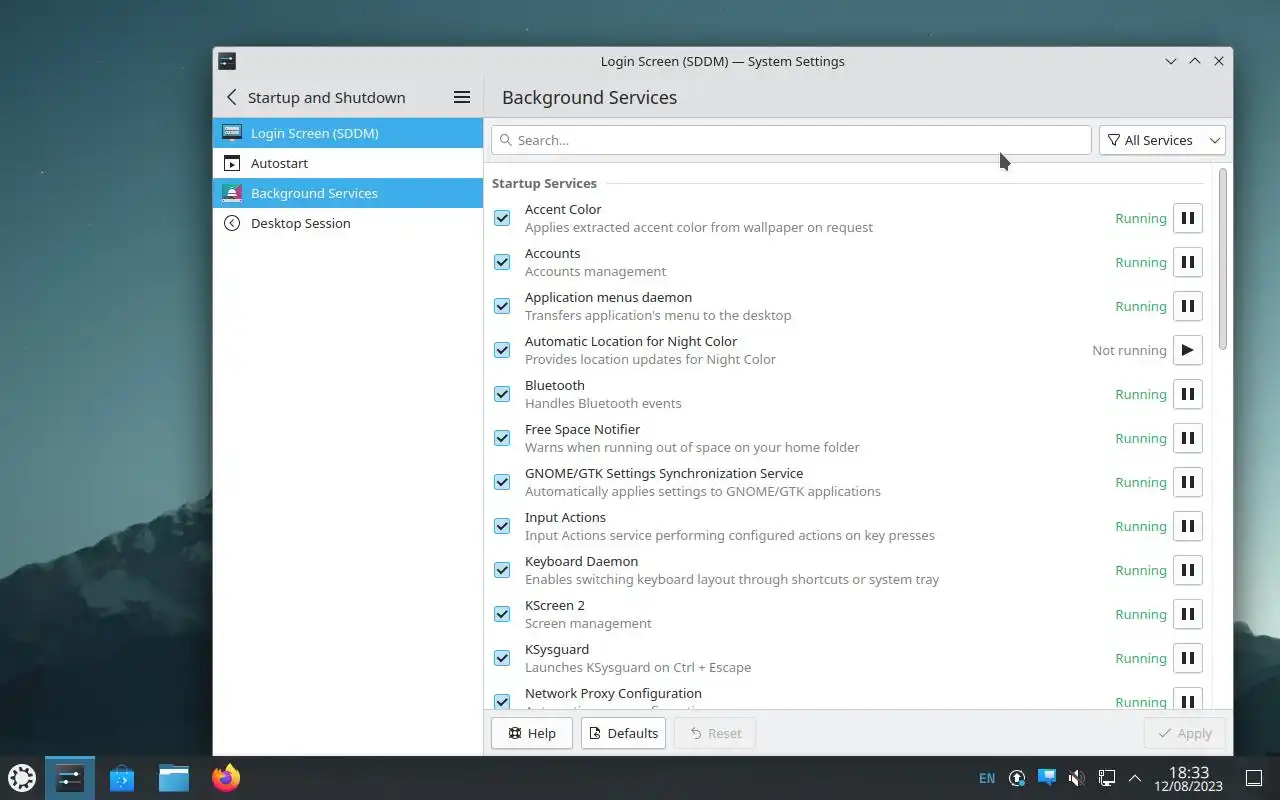
Task: Click the Reset button
Action: click(715, 733)
